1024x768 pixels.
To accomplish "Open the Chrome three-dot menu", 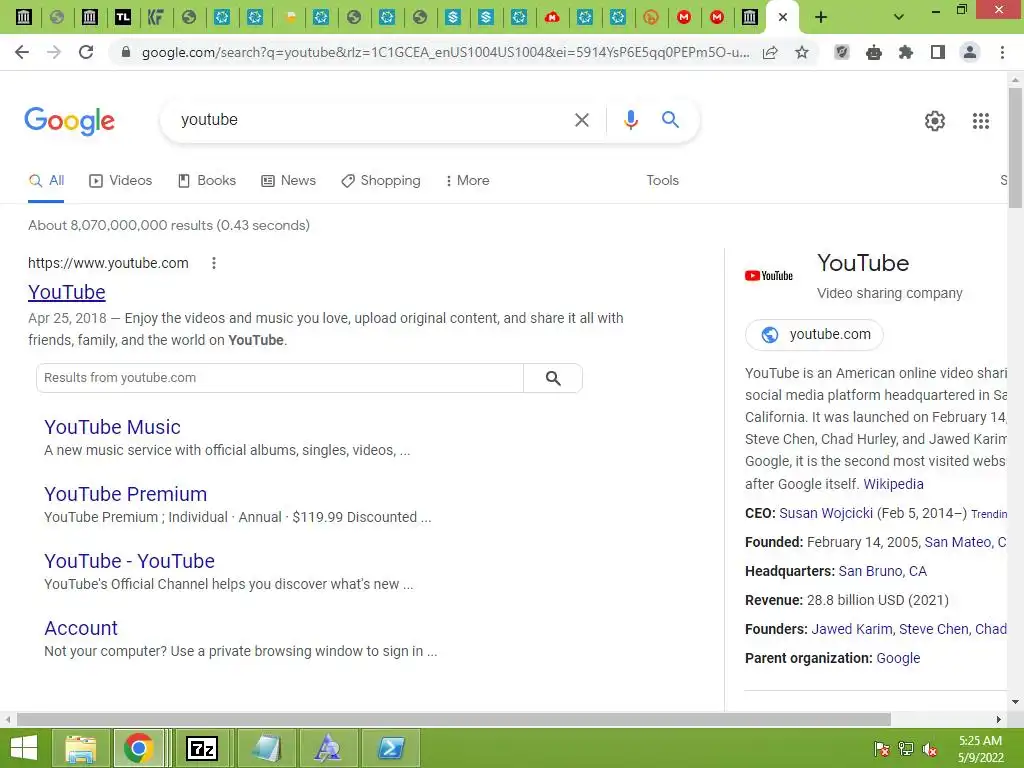I will click(1002, 52).
